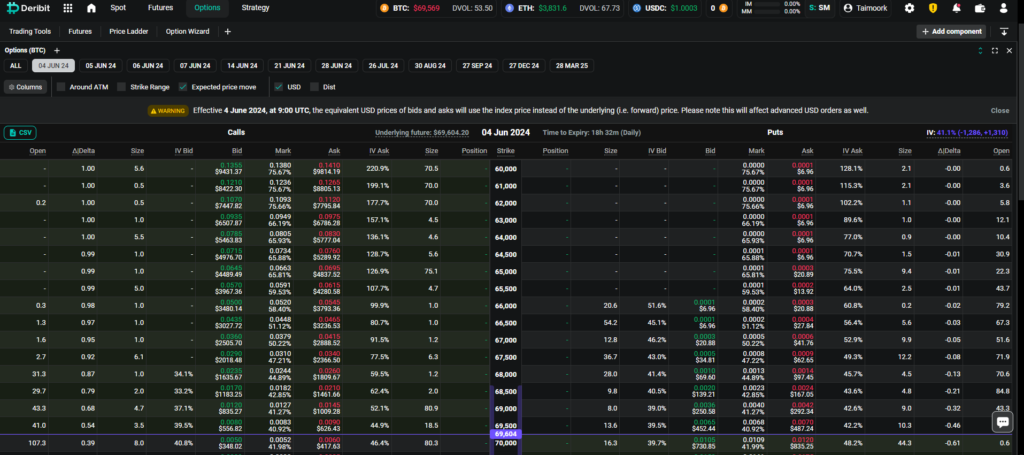
Task: Add new Options (BTC) panel tab with plus
Action: click(x=57, y=50)
